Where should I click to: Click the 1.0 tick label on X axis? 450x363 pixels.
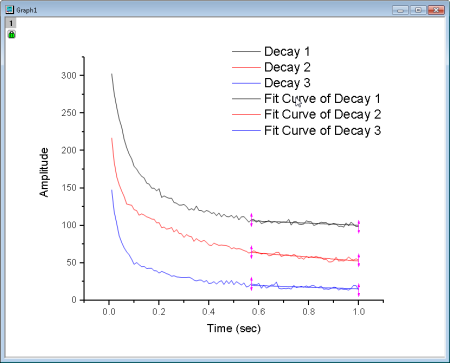358,312
